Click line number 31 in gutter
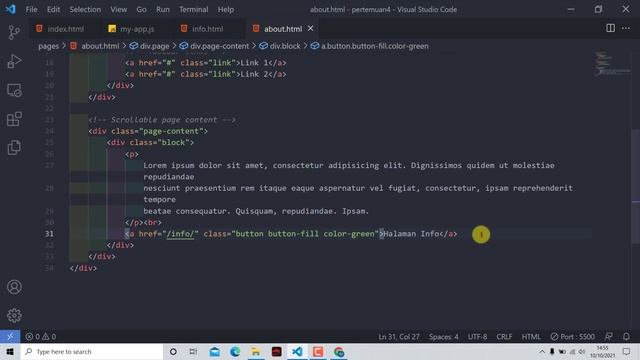 coord(49,234)
